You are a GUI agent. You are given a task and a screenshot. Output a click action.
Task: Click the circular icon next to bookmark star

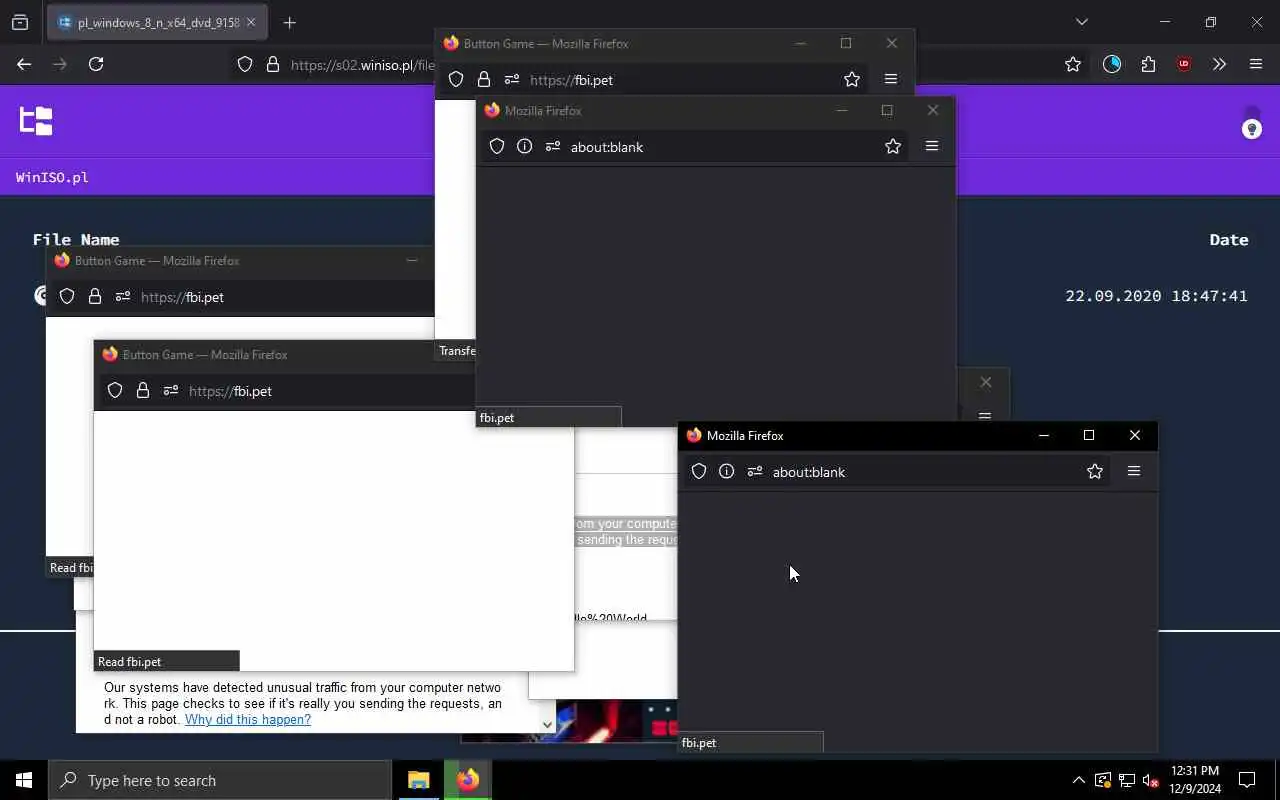point(1112,64)
